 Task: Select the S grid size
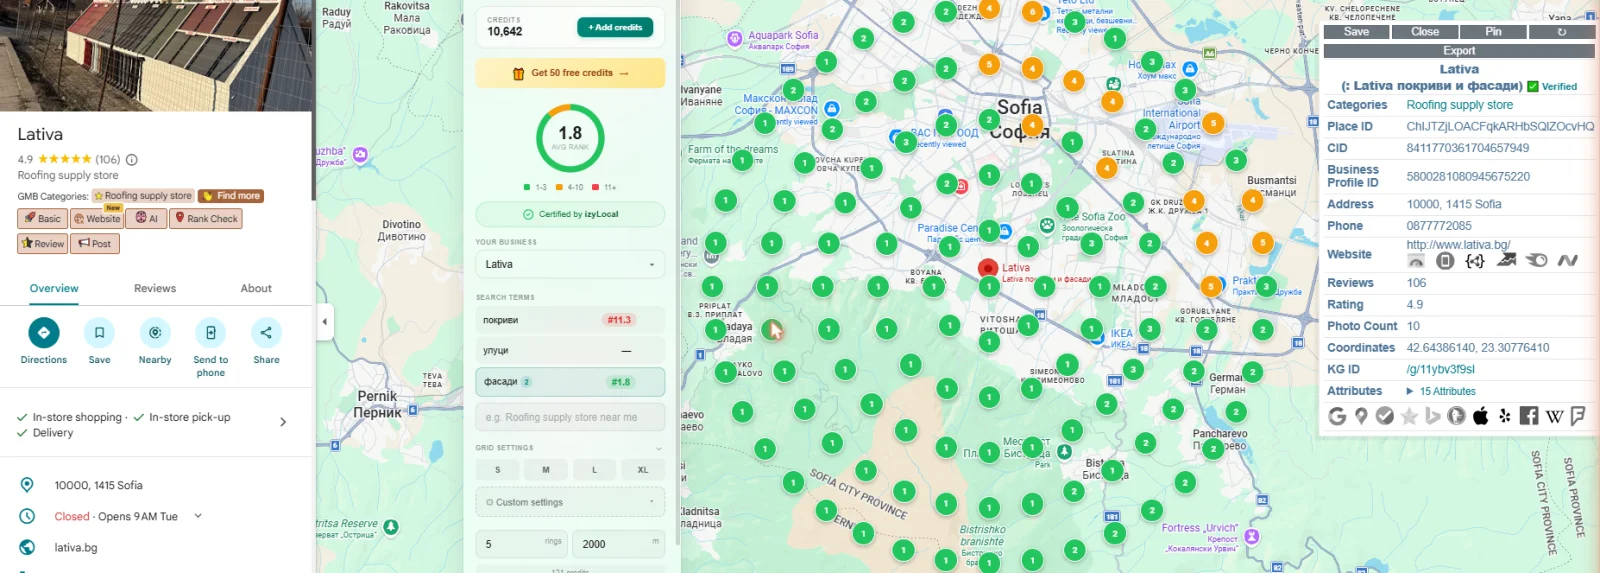[x=498, y=469]
